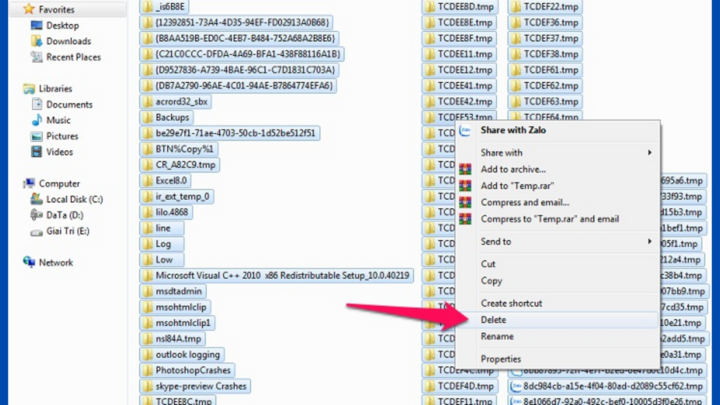720x405 pixels.
Task: Select the BTN%Copy%1 folder
Action: pos(178,149)
